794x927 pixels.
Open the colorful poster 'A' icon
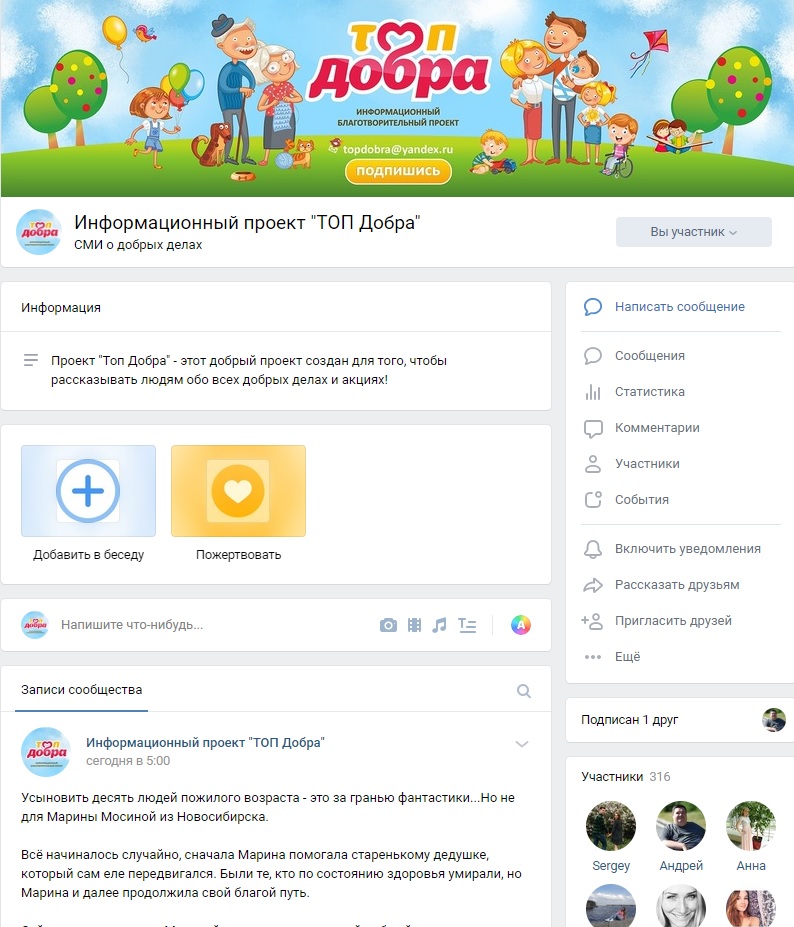coord(521,625)
